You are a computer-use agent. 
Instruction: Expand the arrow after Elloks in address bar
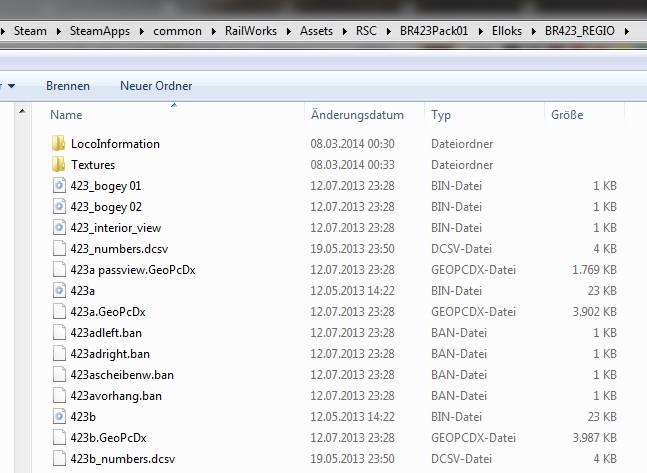point(534,31)
